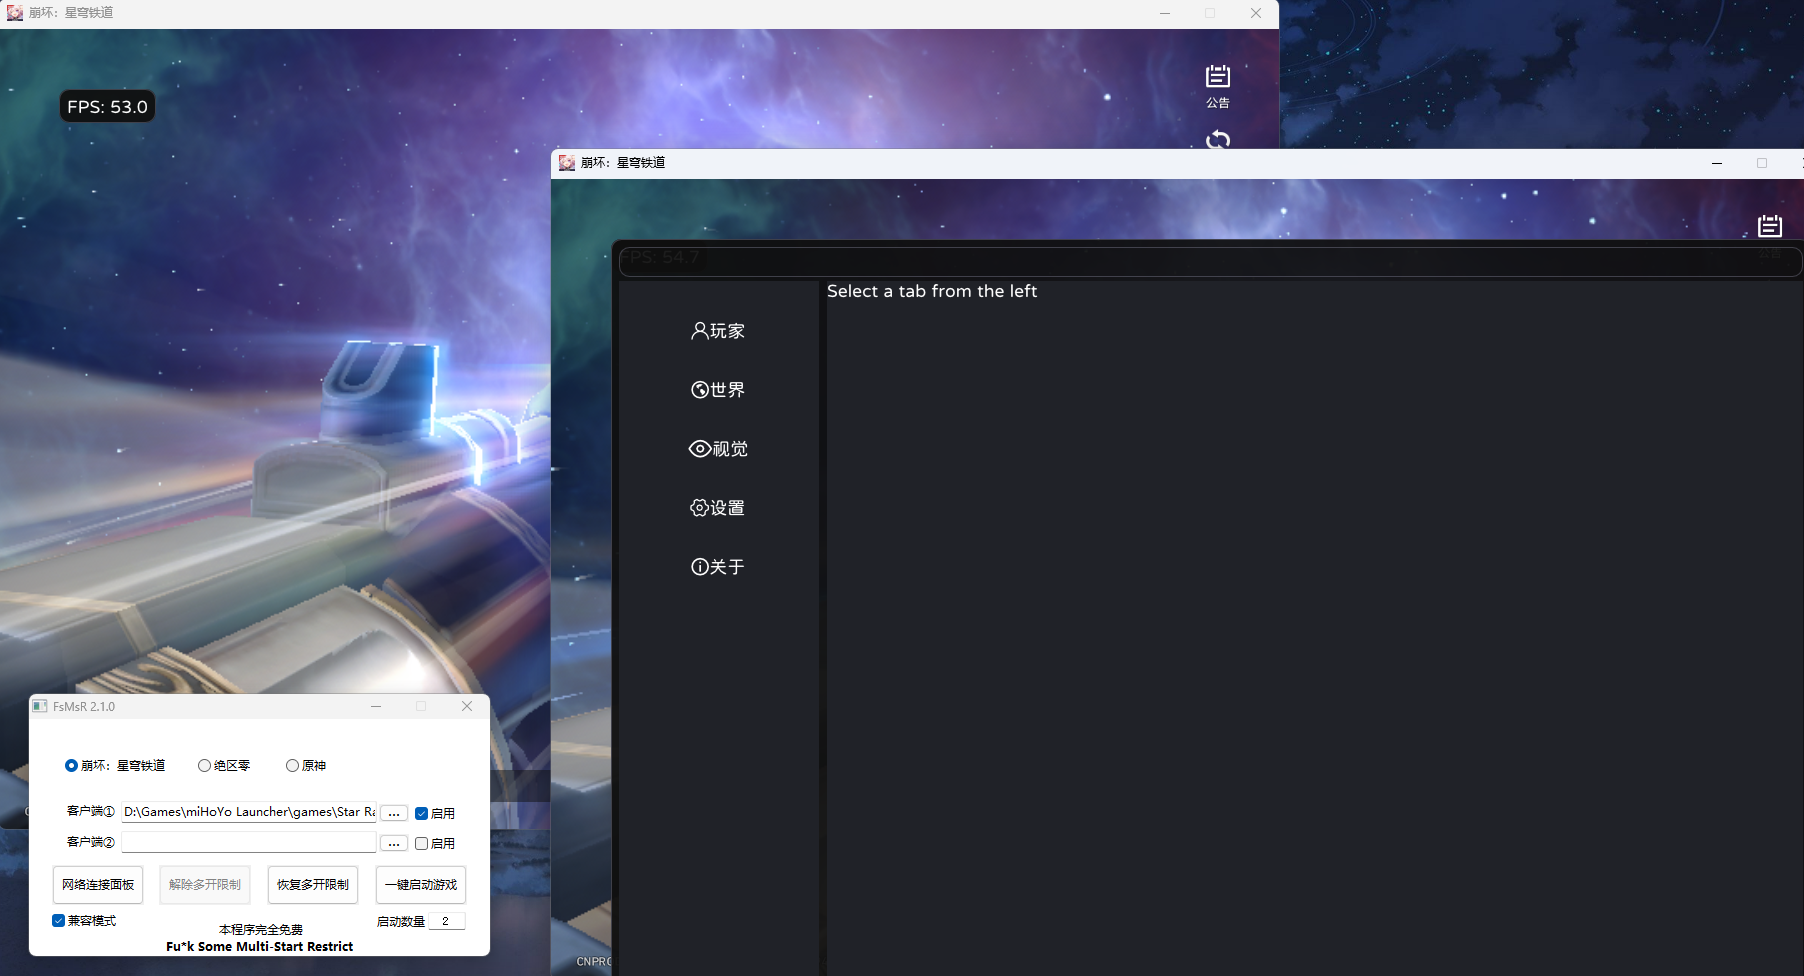Open the 关于 (About) tab

(x=718, y=567)
